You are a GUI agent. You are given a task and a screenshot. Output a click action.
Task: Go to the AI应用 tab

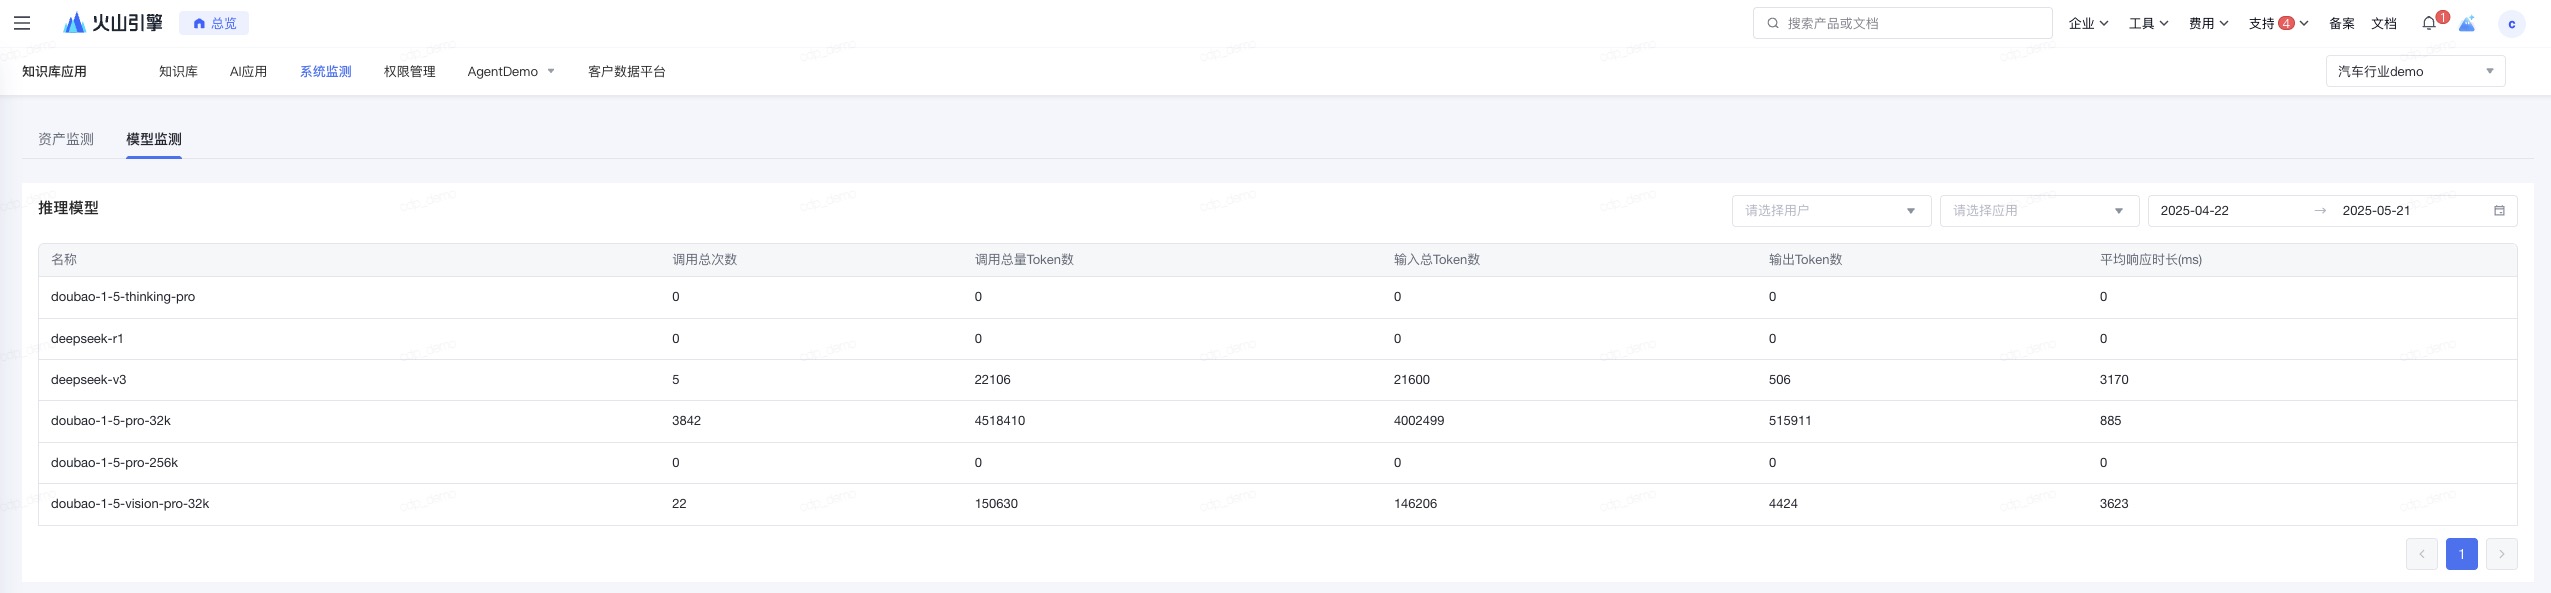point(248,72)
